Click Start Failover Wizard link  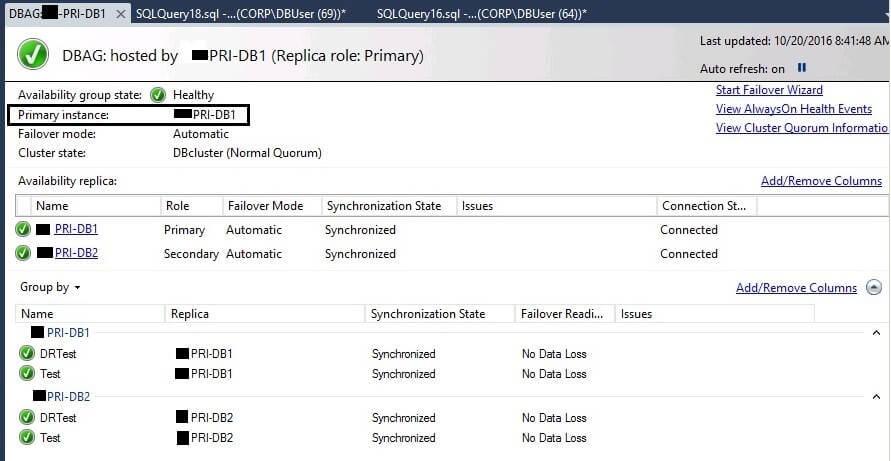click(769, 90)
